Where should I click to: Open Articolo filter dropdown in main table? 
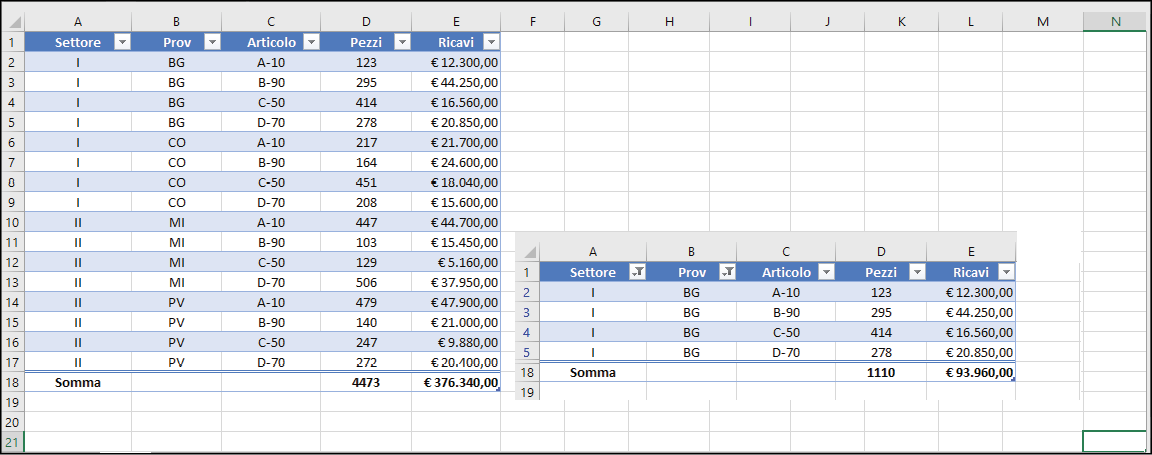pyautogui.click(x=311, y=43)
